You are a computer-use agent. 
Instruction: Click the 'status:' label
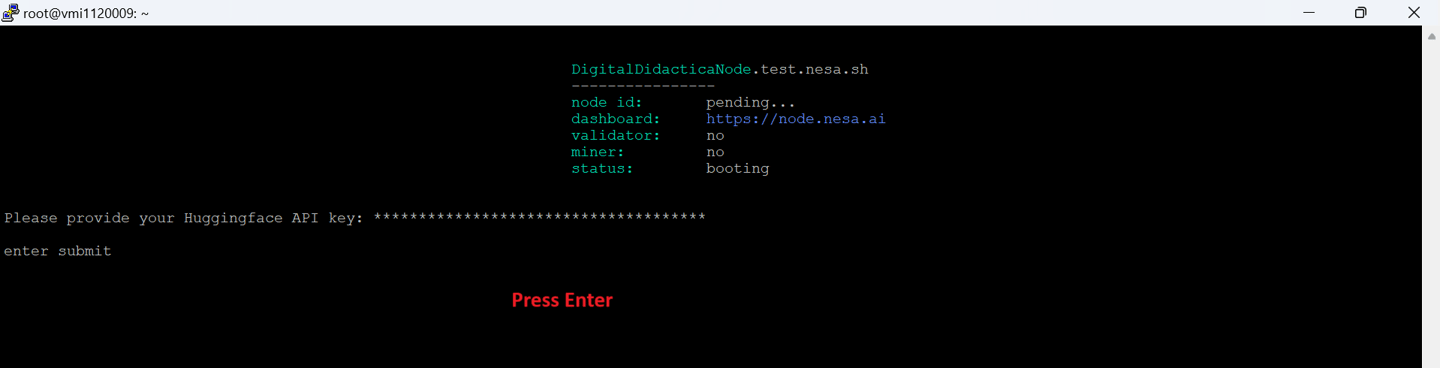(x=602, y=169)
